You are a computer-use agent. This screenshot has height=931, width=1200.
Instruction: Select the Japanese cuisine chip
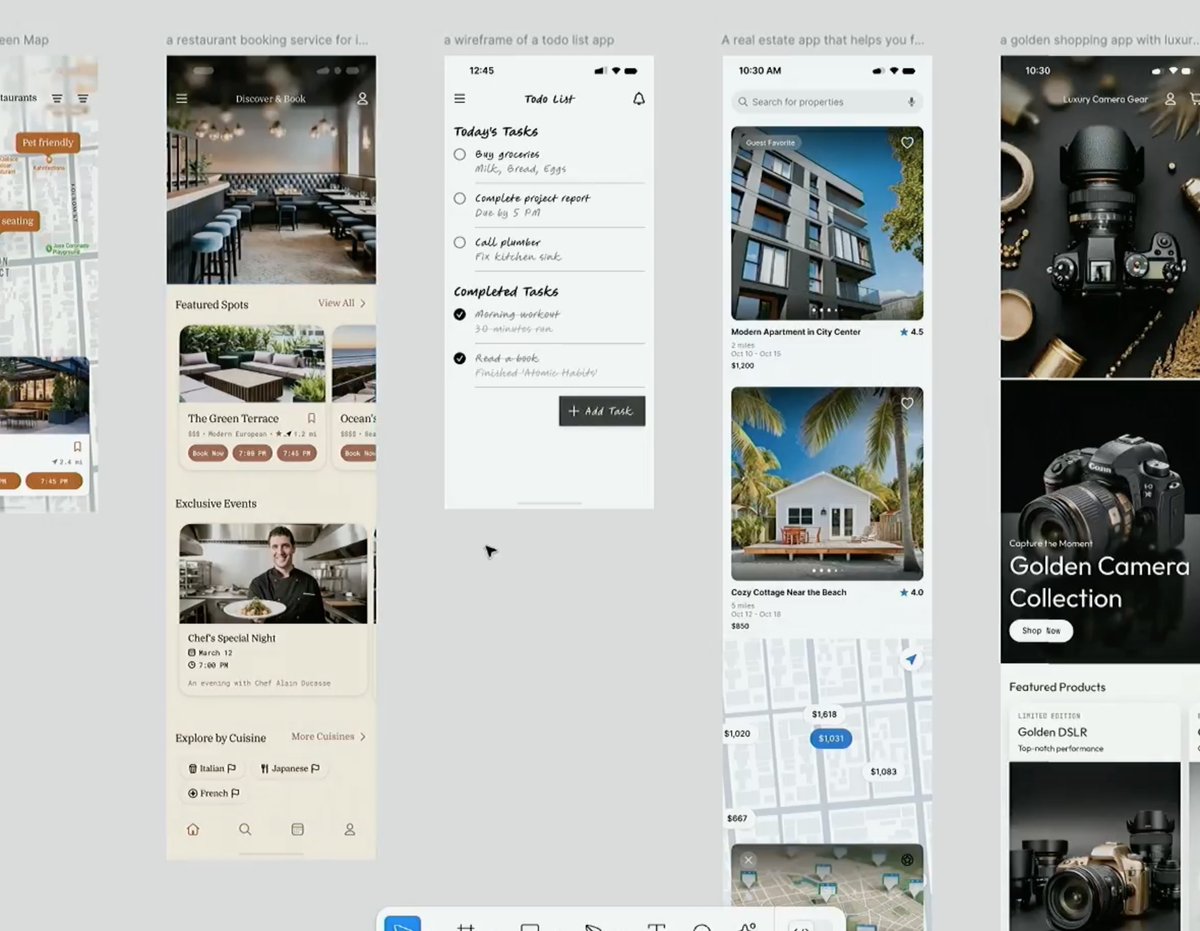(x=289, y=768)
